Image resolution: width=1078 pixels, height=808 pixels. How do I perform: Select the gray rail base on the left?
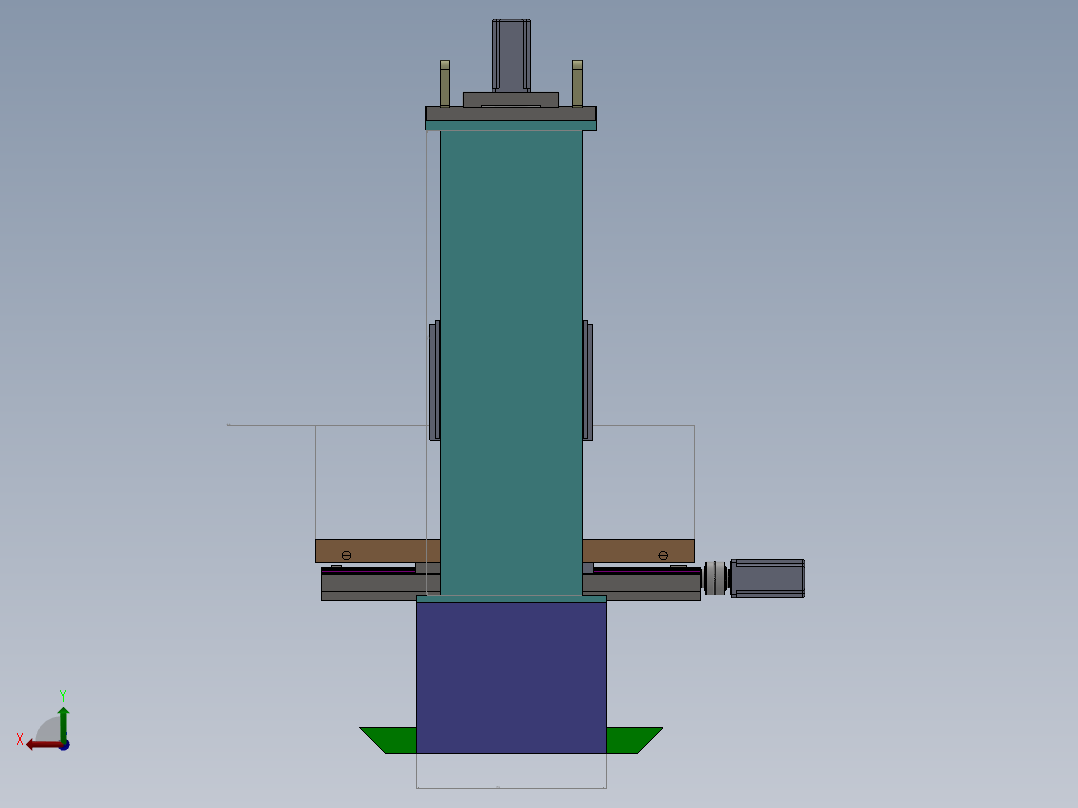pos(381,587)
